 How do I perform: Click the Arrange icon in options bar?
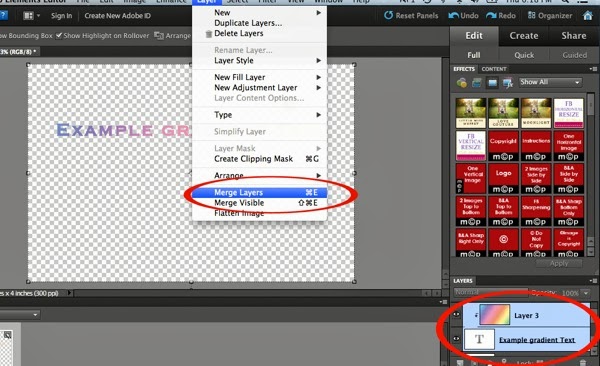(159, 36)
